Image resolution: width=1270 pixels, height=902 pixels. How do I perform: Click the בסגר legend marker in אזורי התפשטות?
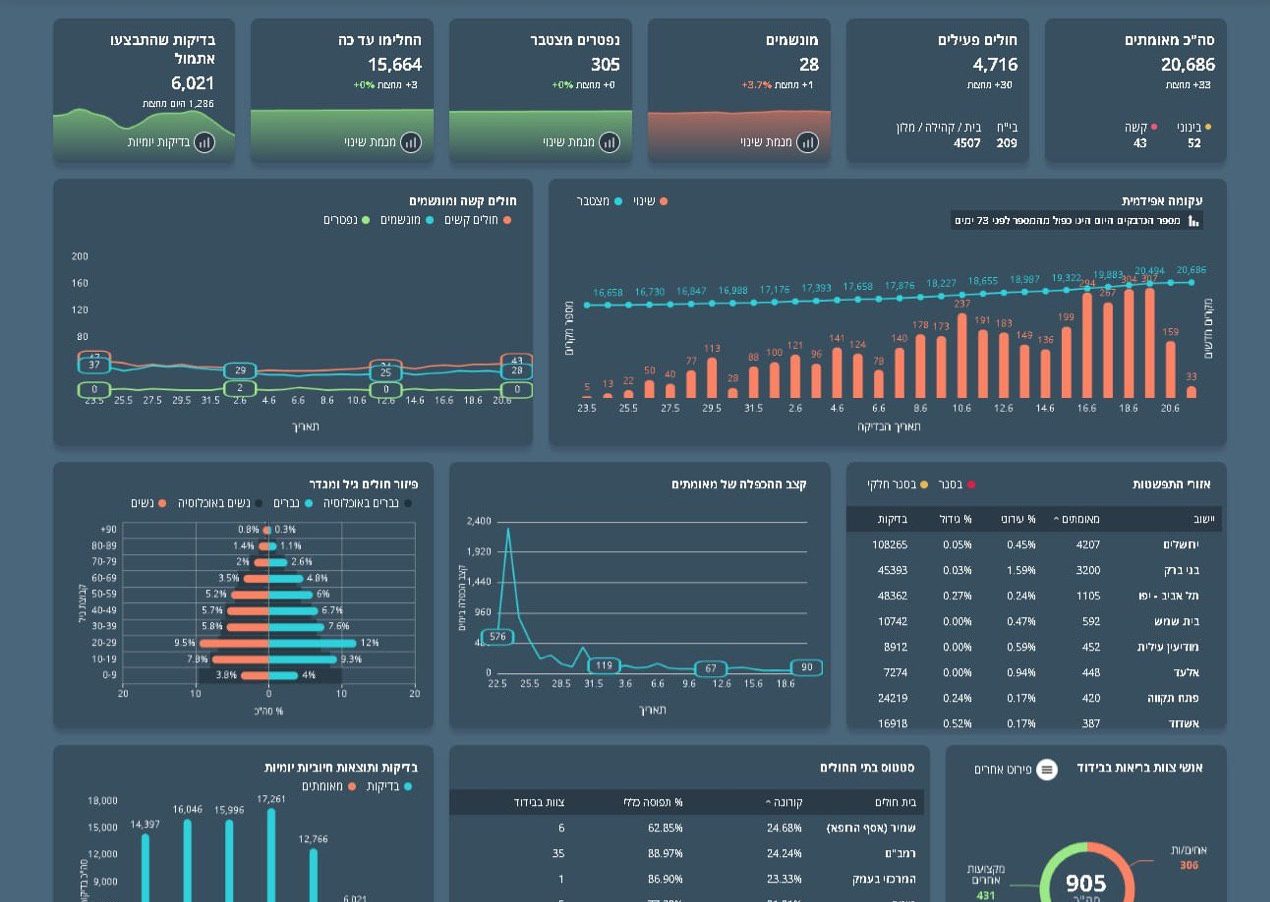click(x=970, y=485)
